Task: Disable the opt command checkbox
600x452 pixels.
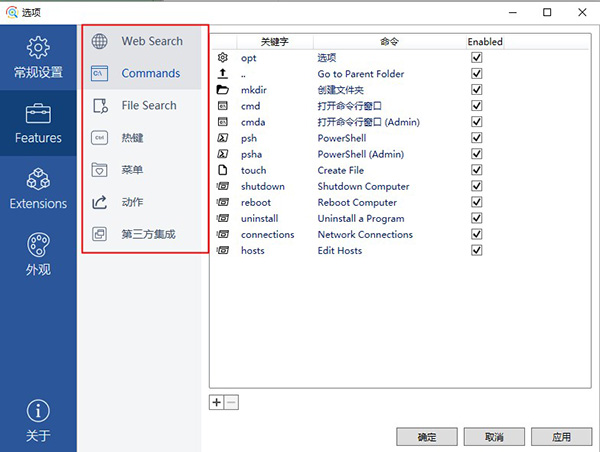Action: point(476,58)
